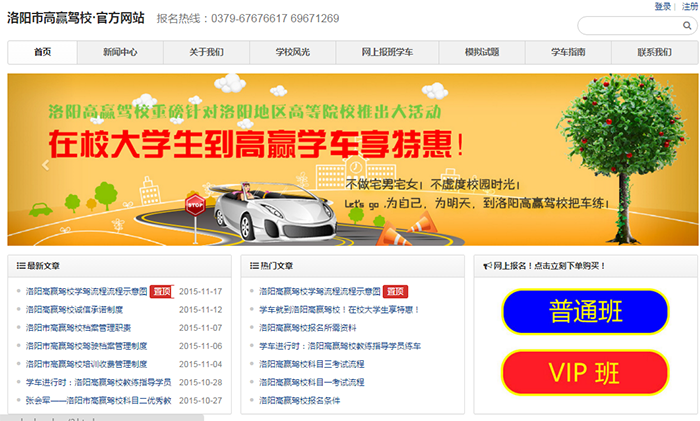This screenshot has height=421, width=700.
Task: Click the megaphone icon beside 网上报名
Action: coord(486,266)
